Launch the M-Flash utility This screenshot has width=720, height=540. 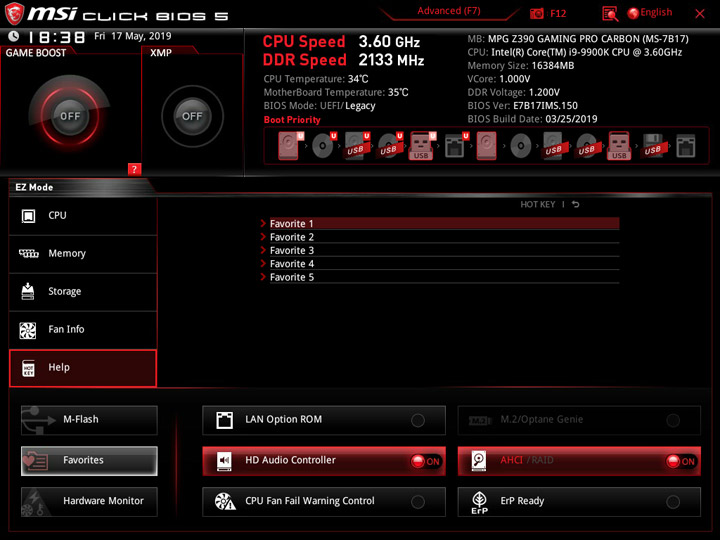tap(89, 420)
